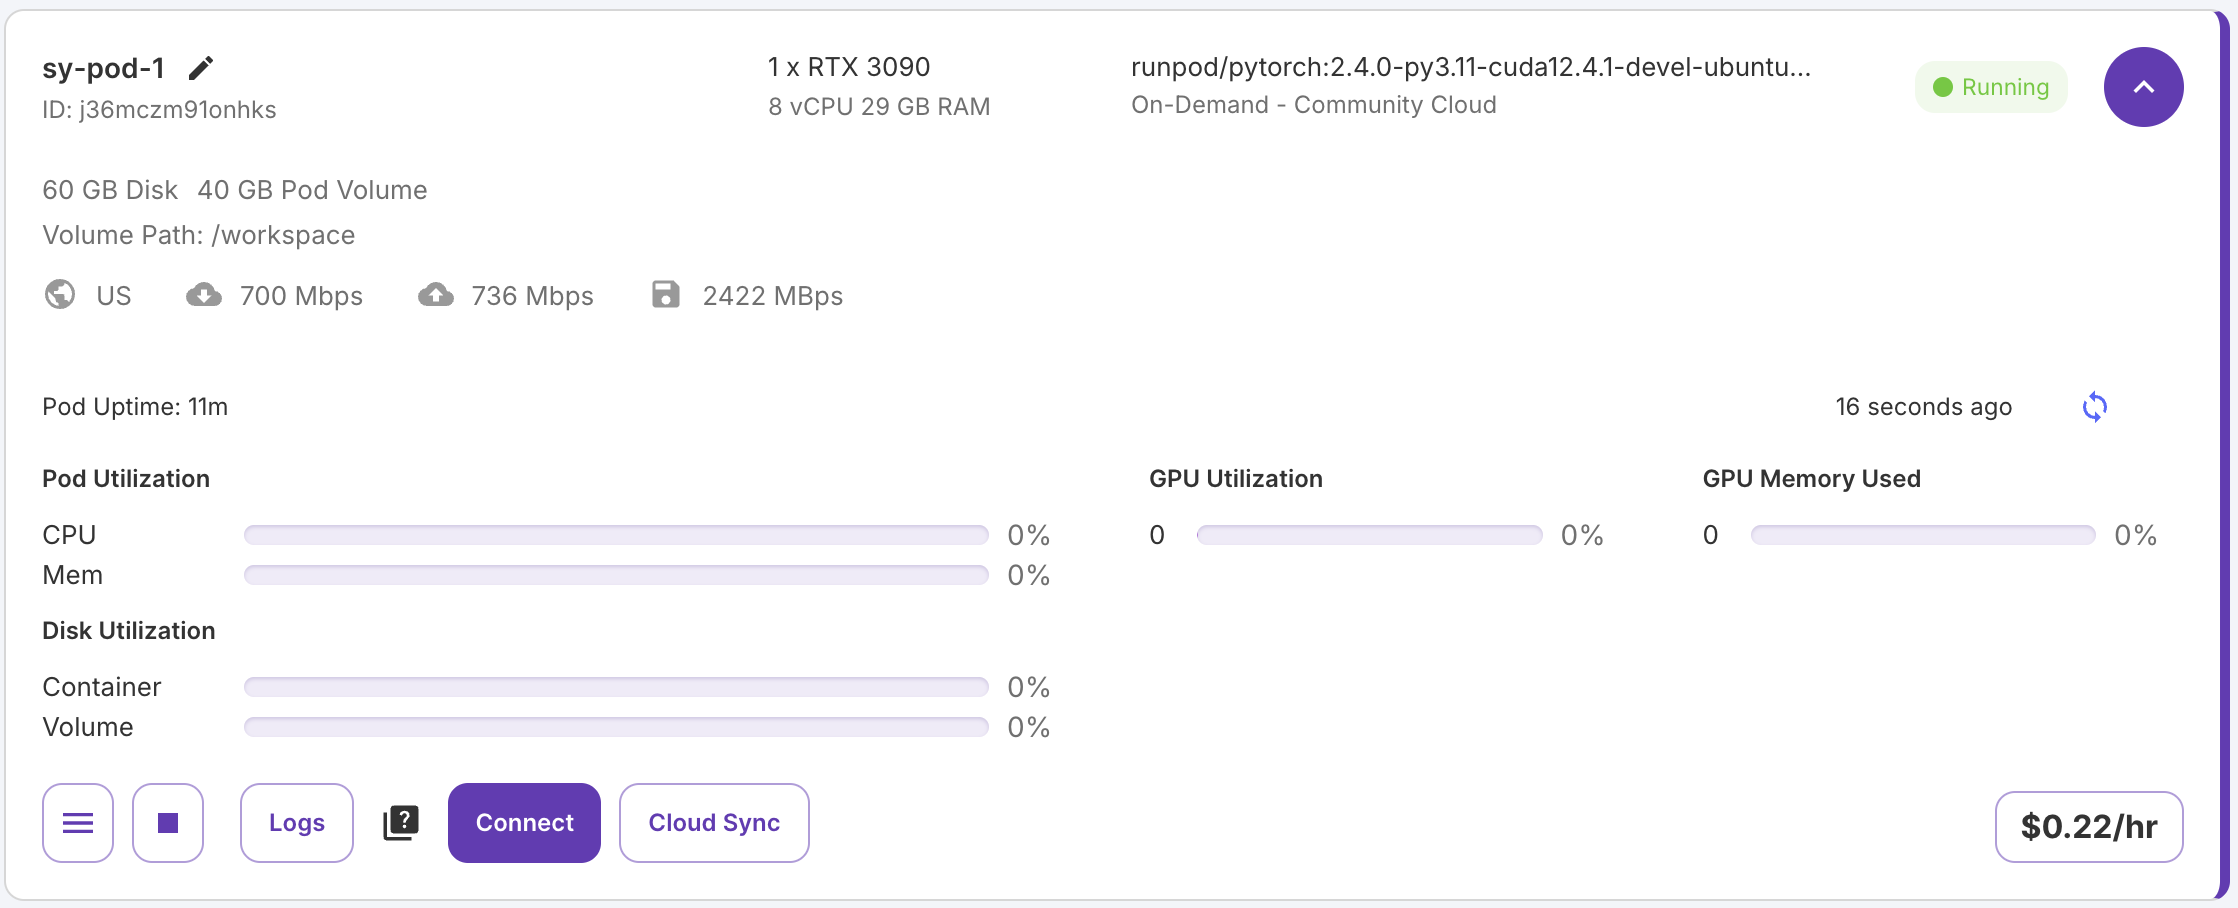Image resolution: width=2238 pixels, height=908 pixels.
Task: Click the Volume disk utilization bar
Action: 616,727
